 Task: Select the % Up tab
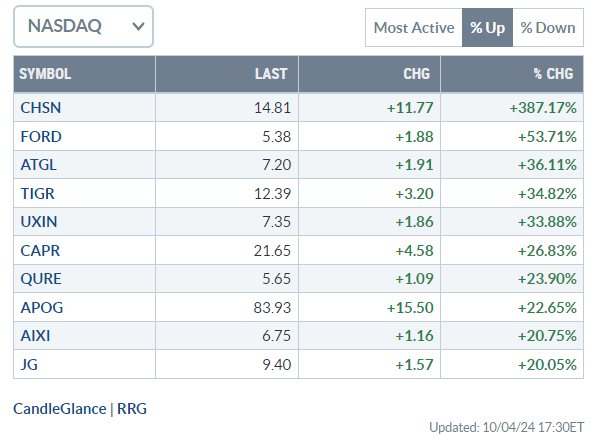pyautogui.click(x=487, y=28)
